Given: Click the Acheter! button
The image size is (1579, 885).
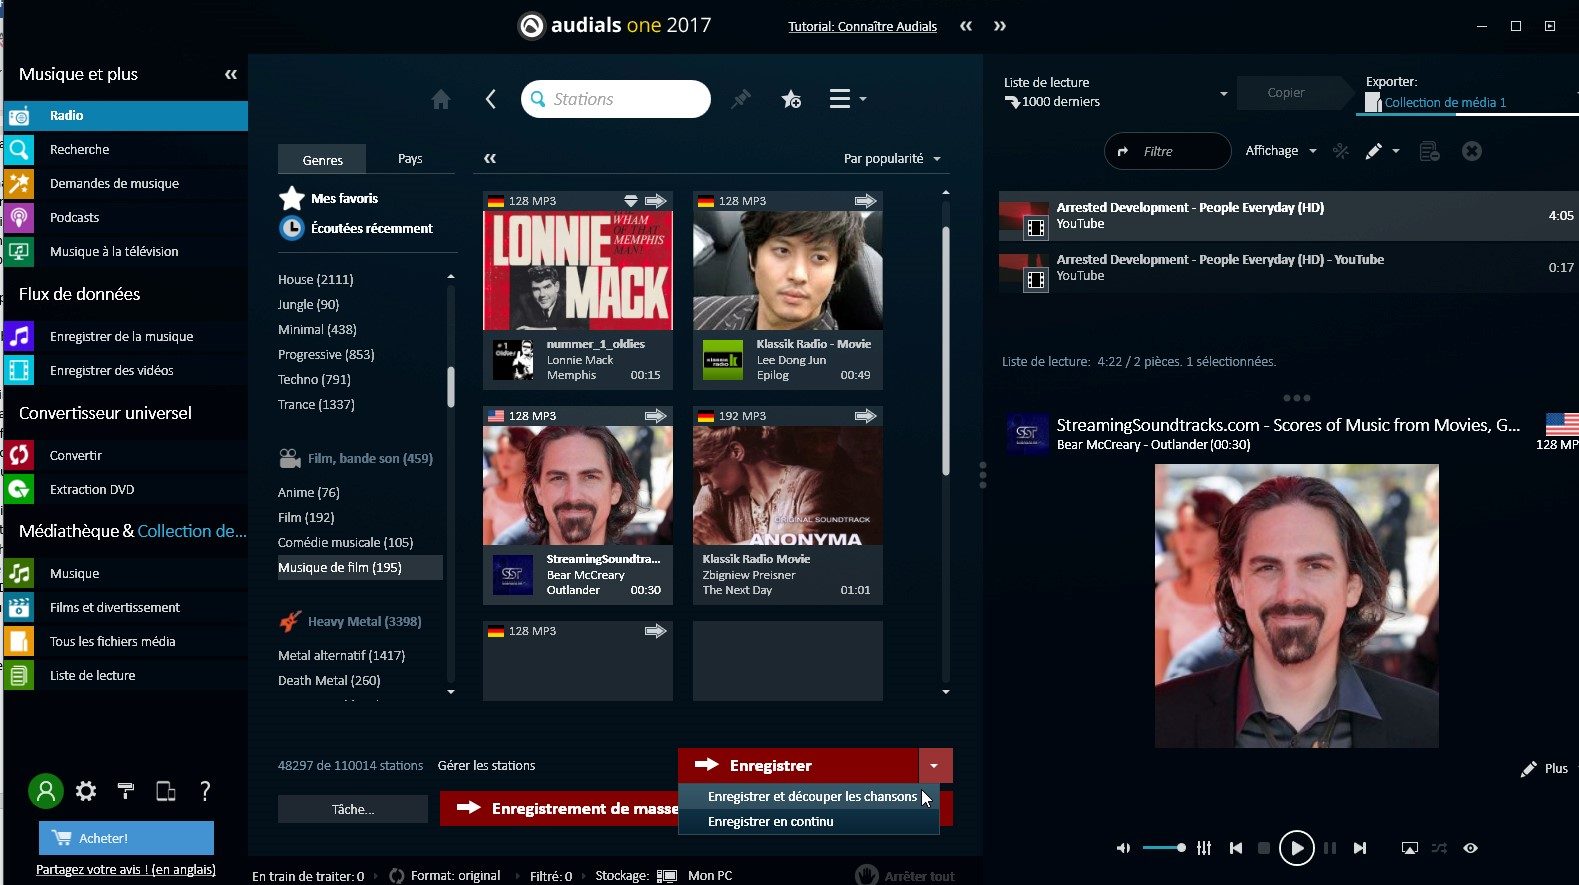Looking at the screenshot, I should pos(126,838).
